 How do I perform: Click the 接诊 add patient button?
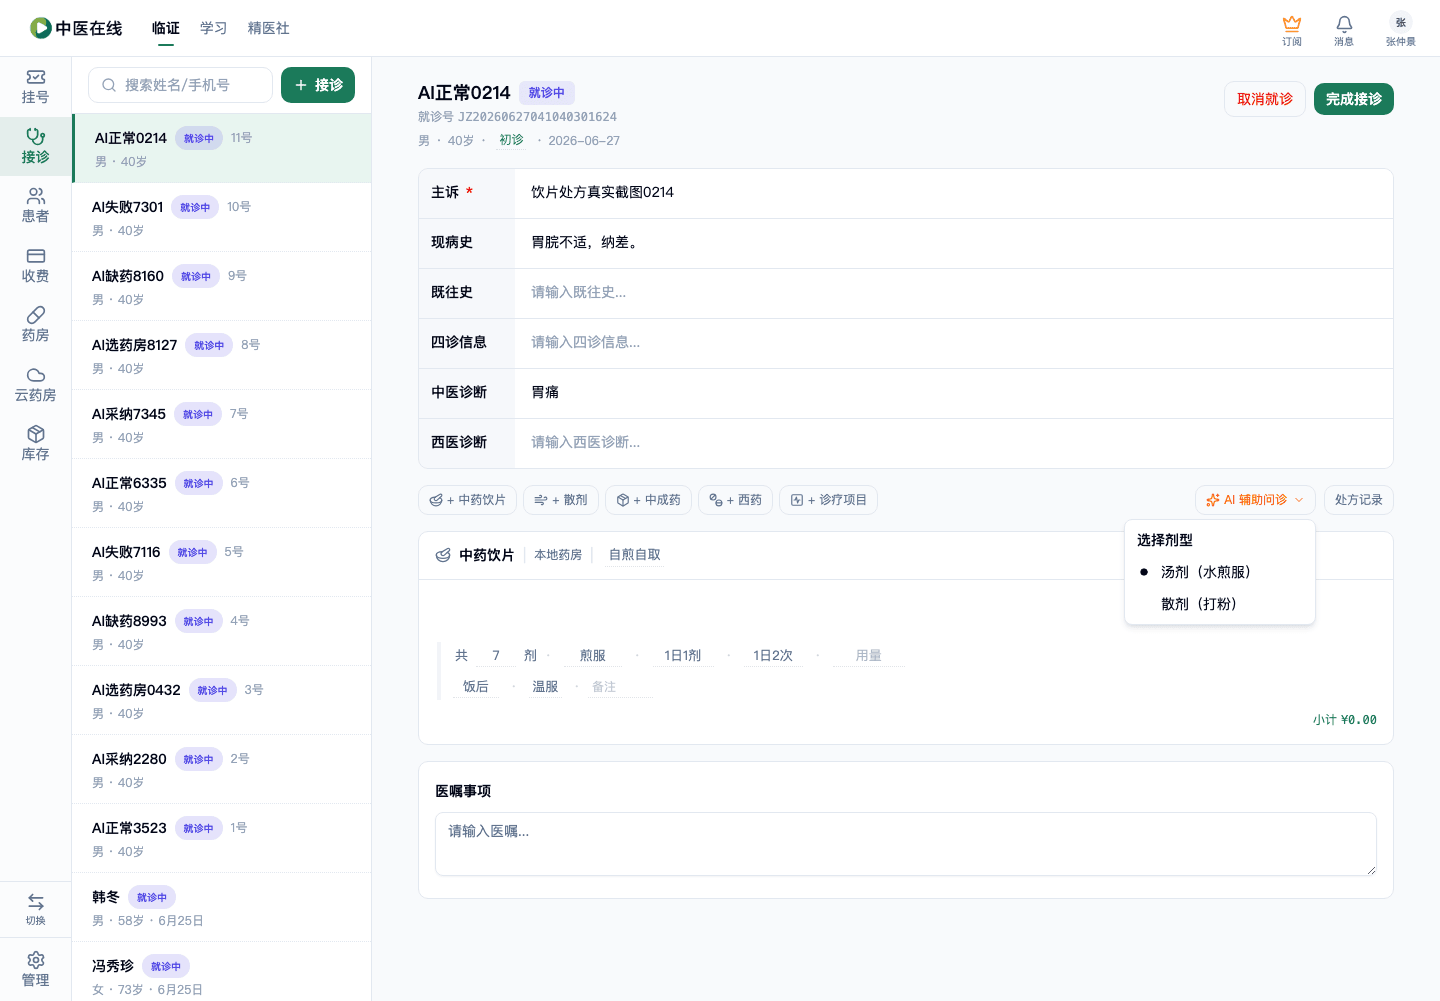318,85
